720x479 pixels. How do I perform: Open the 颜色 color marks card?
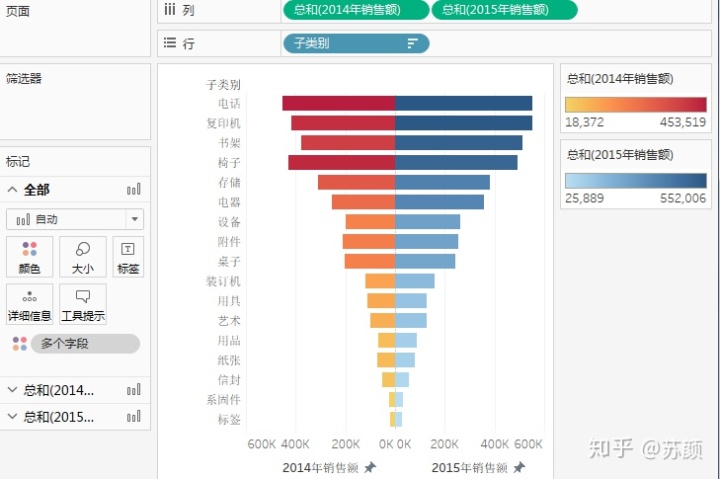tap(29, 257)
